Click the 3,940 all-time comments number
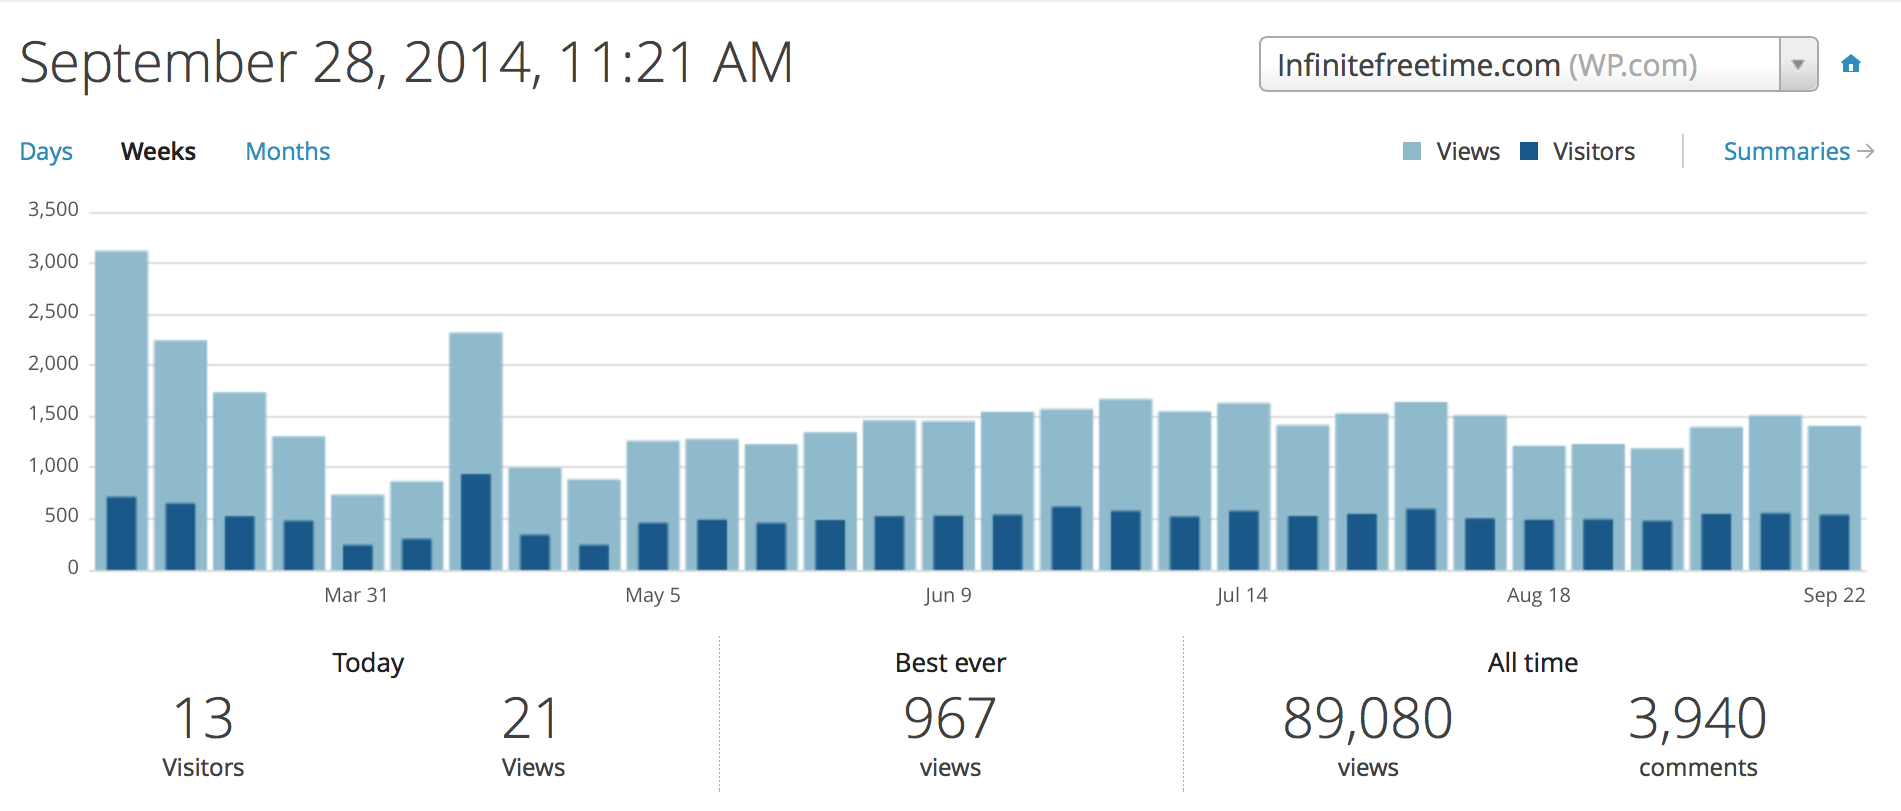This screenshot has width=1901, height=811. (x=1697, y=719)
